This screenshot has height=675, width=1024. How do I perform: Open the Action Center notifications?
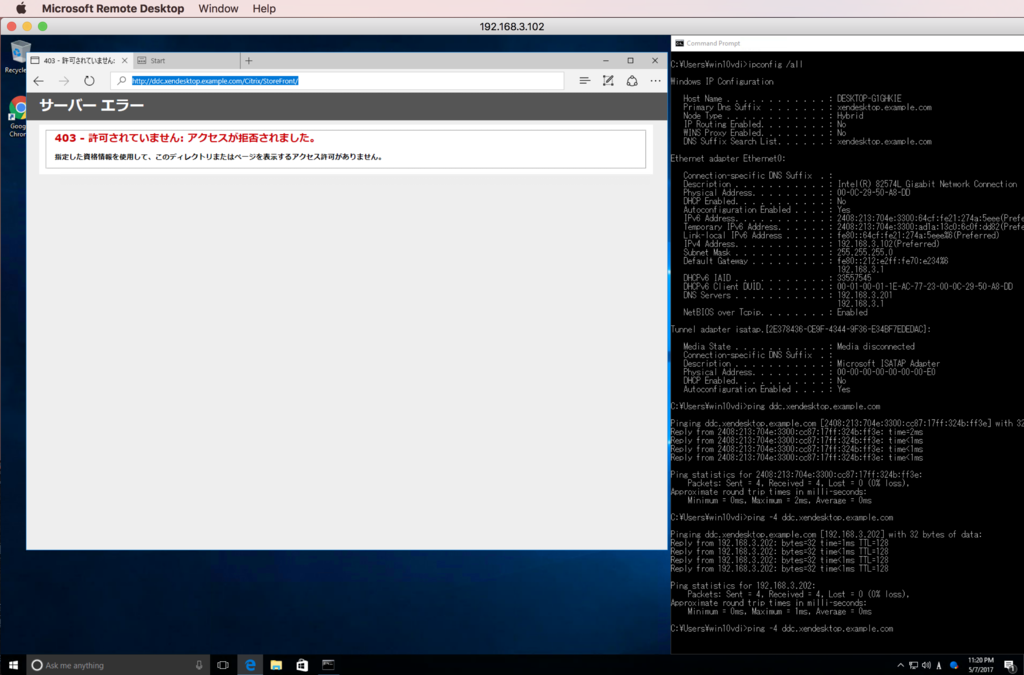click(x=1010, y=666)
